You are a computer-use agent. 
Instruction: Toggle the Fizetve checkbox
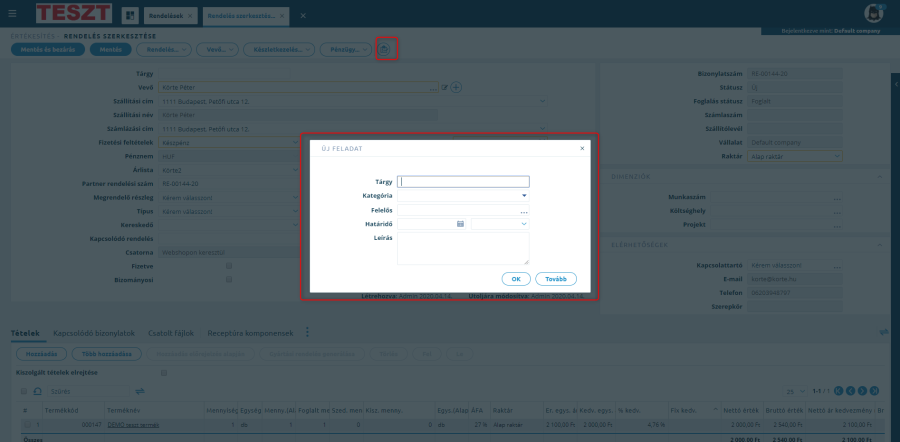coord(229,266)
